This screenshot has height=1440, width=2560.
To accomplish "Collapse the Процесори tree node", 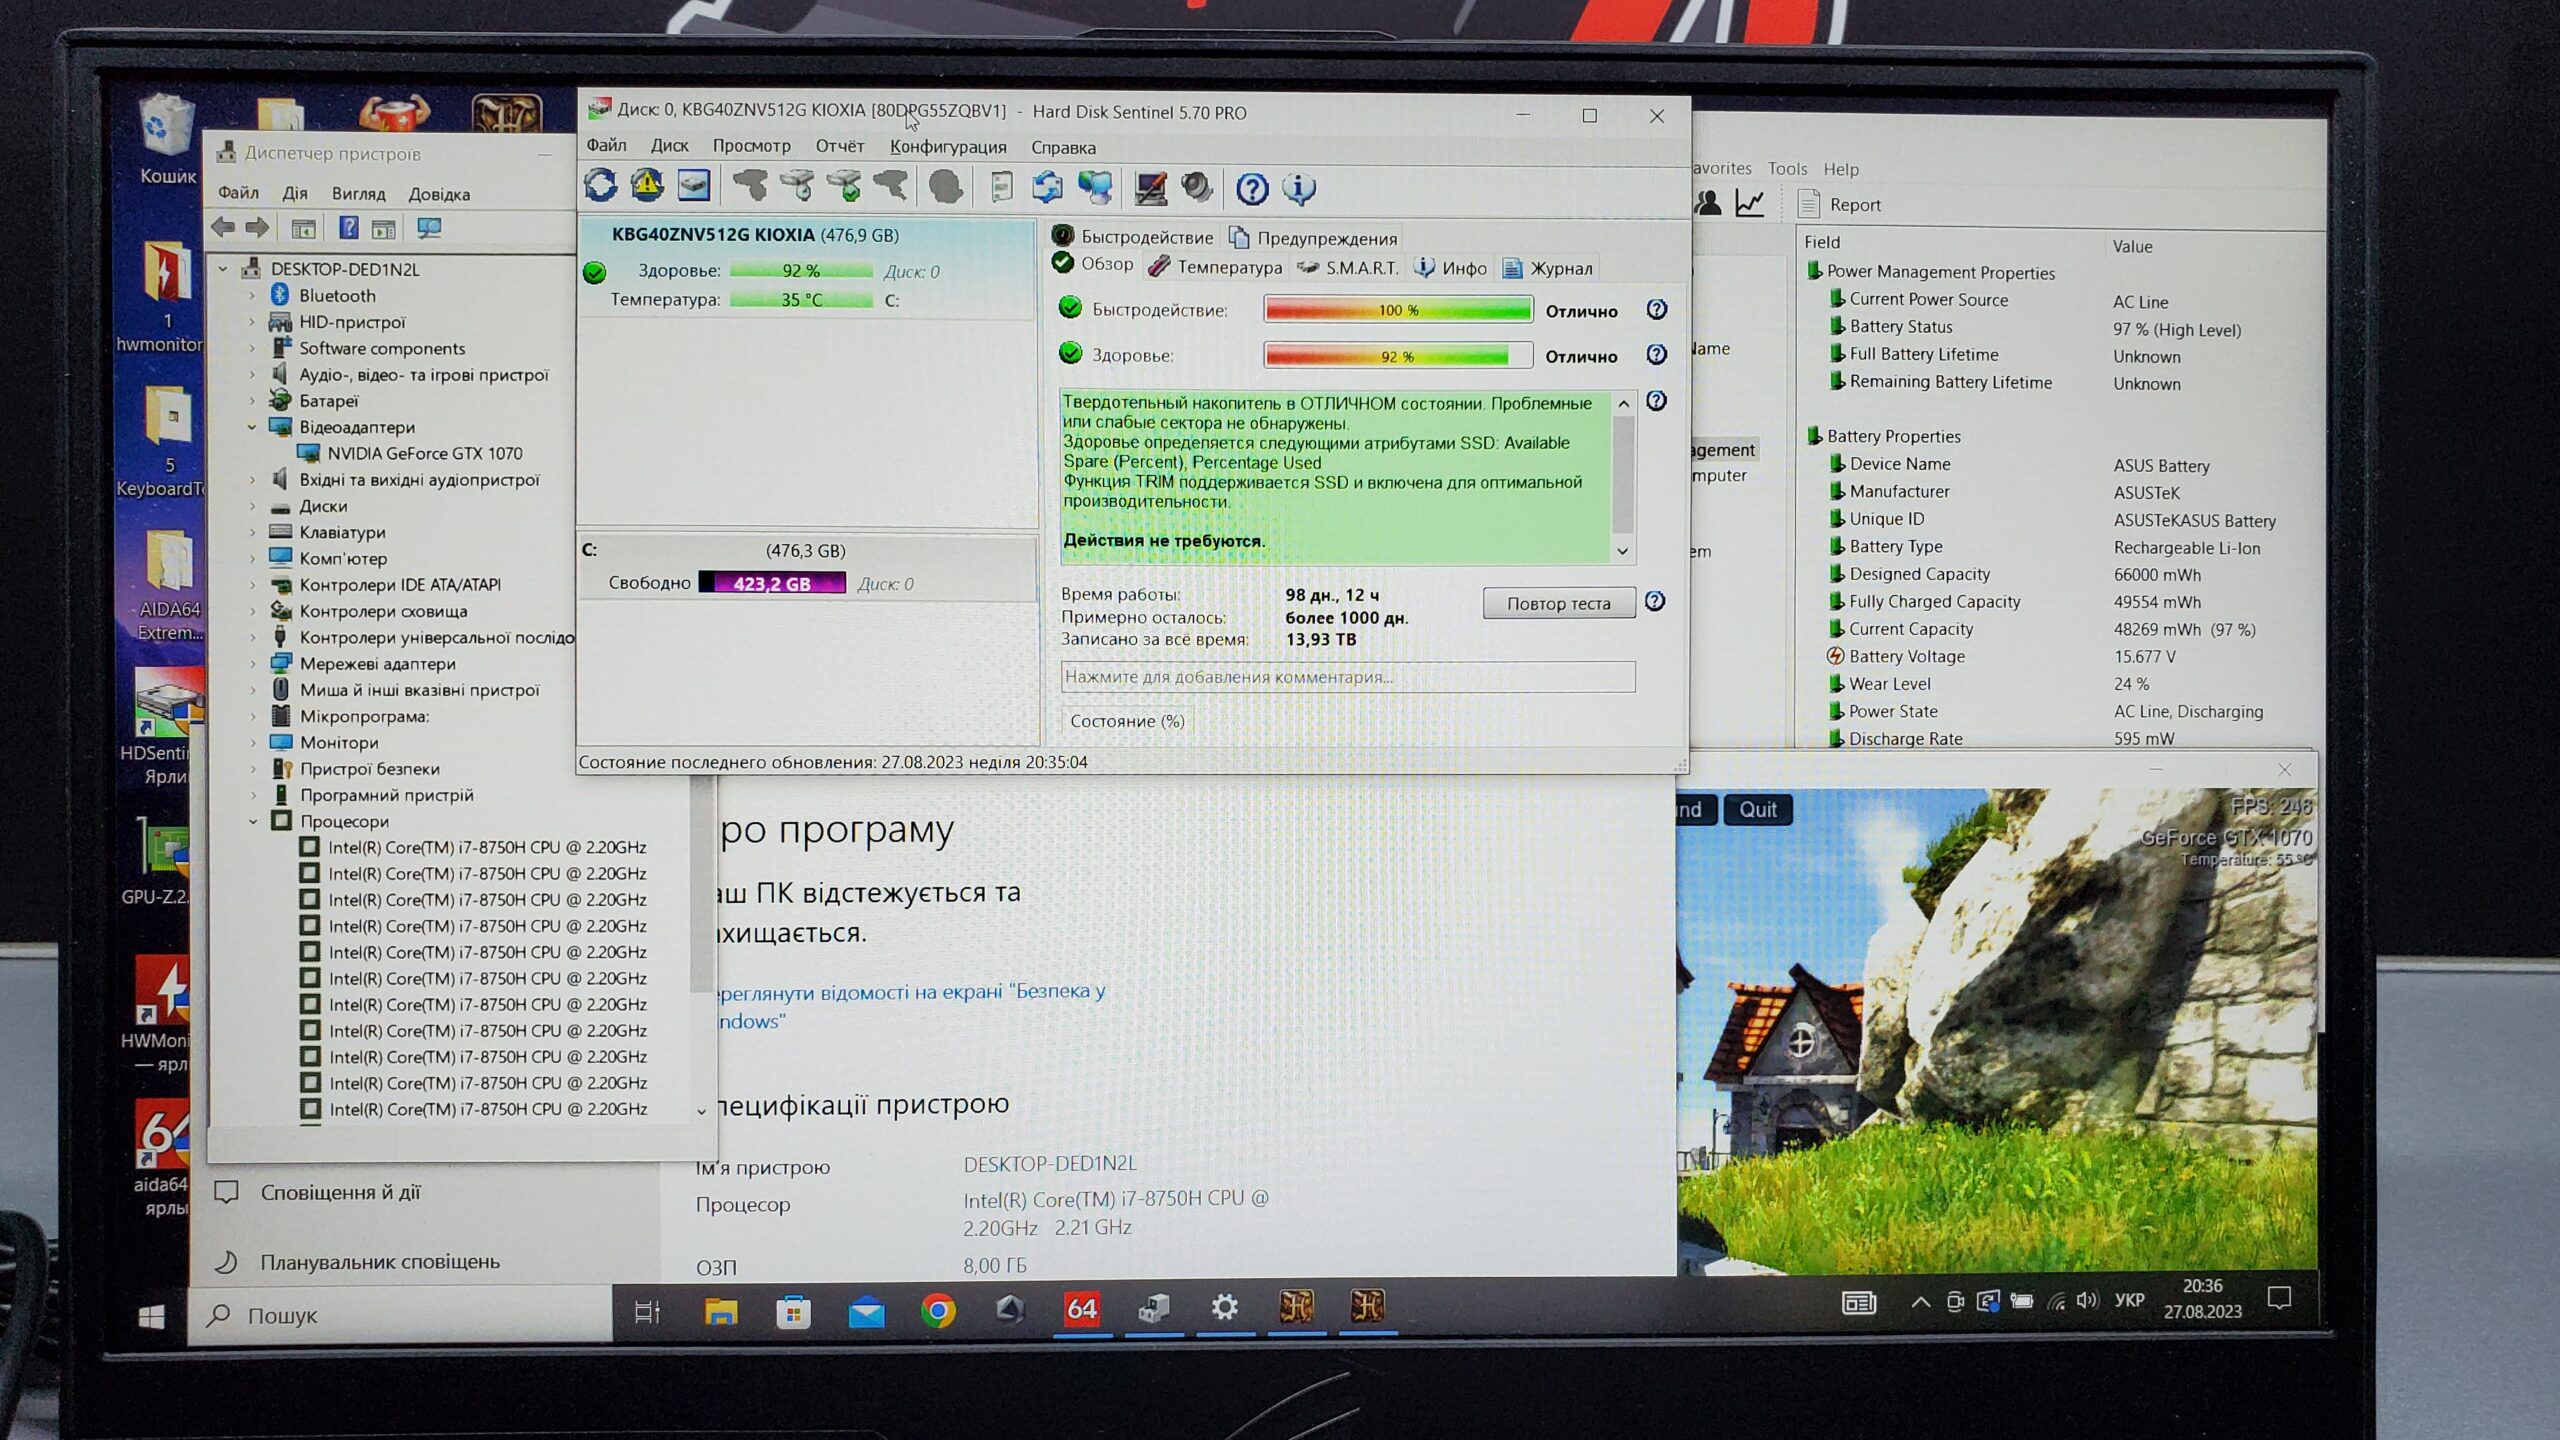I will click(253, 821).
